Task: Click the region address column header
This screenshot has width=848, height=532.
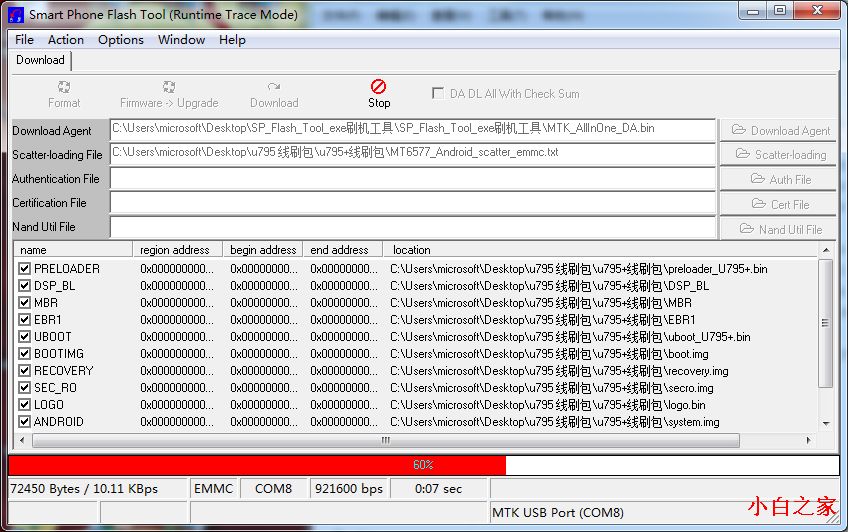Action: click(x=178, y=250)
